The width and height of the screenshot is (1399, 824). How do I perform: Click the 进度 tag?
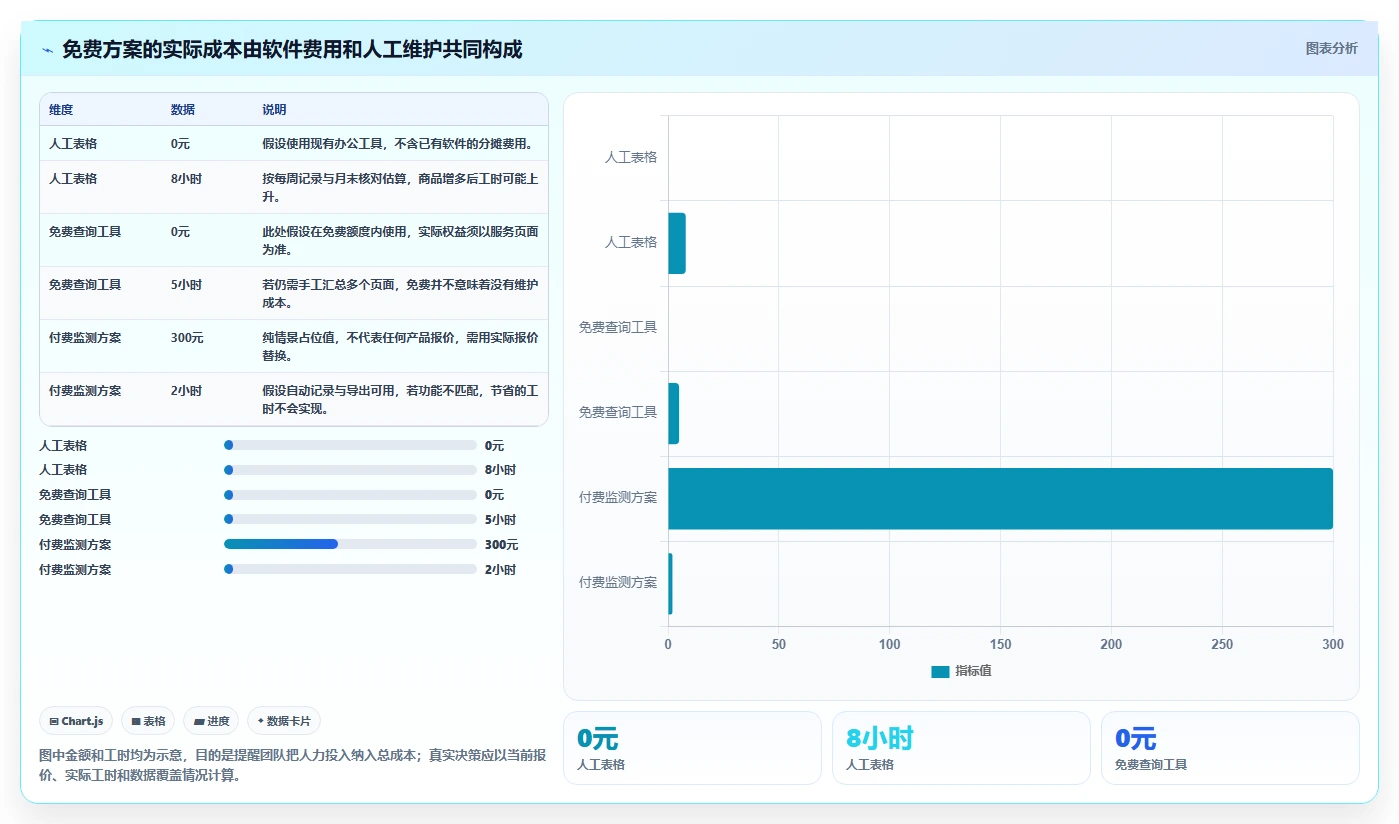click(x=211, y=721)
